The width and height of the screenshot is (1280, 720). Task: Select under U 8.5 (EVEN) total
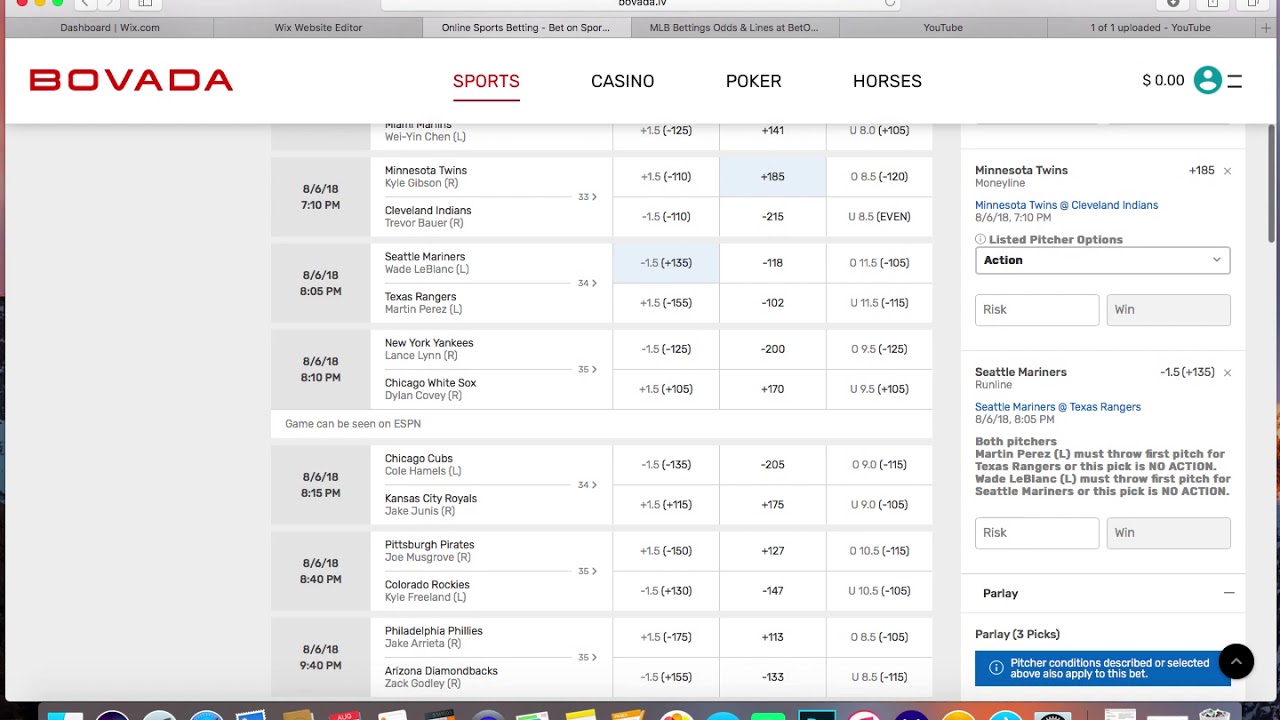tap(879, 217)
